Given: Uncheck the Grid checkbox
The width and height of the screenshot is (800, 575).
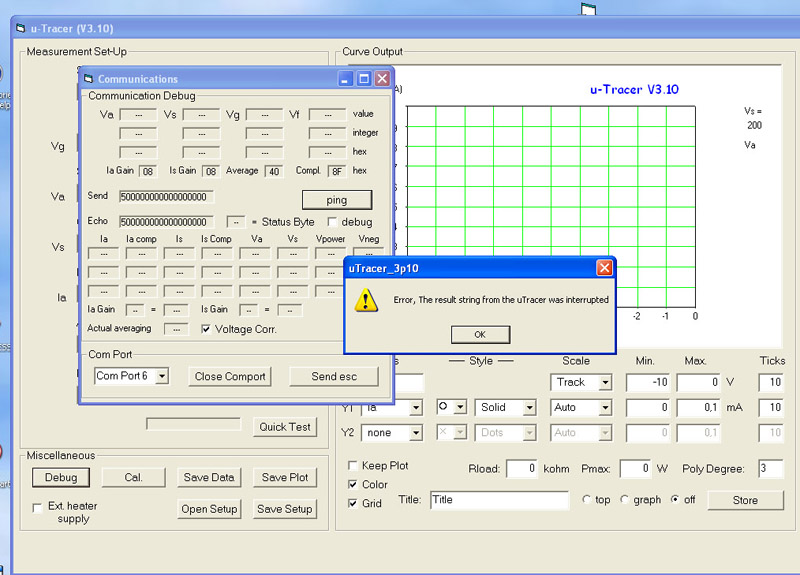Looking at the screenshot, I should tap(352, 503).
